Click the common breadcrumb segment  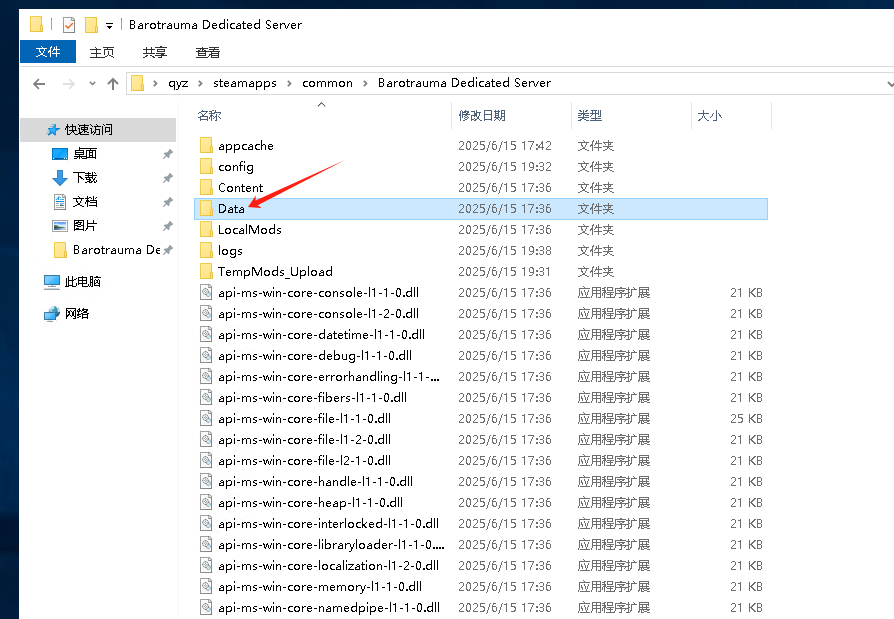pyautogui.click(x=327, y=83)
